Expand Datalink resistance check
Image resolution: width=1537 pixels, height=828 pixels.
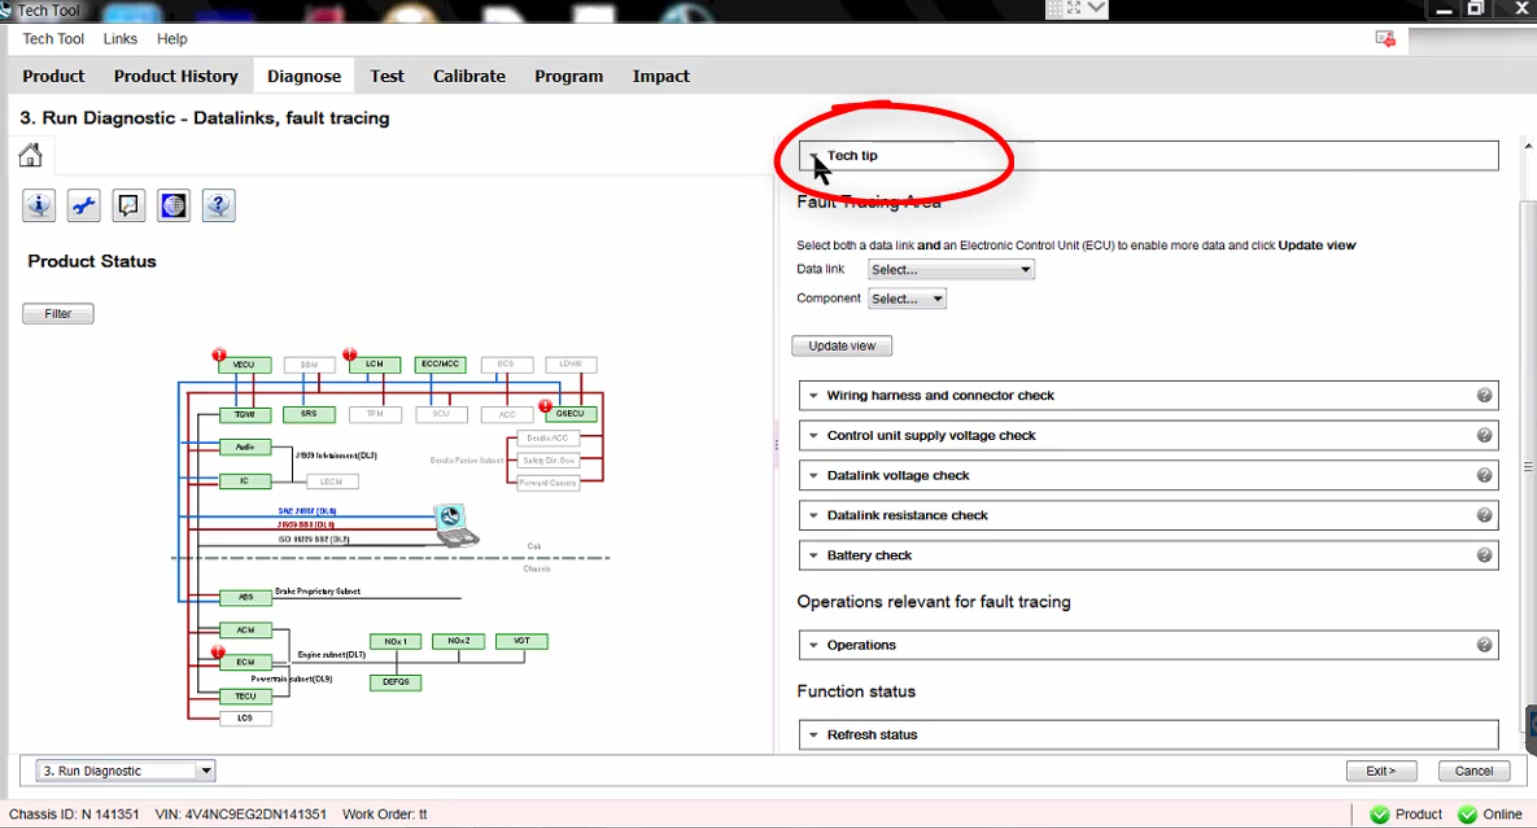[x=1149, y=515]
